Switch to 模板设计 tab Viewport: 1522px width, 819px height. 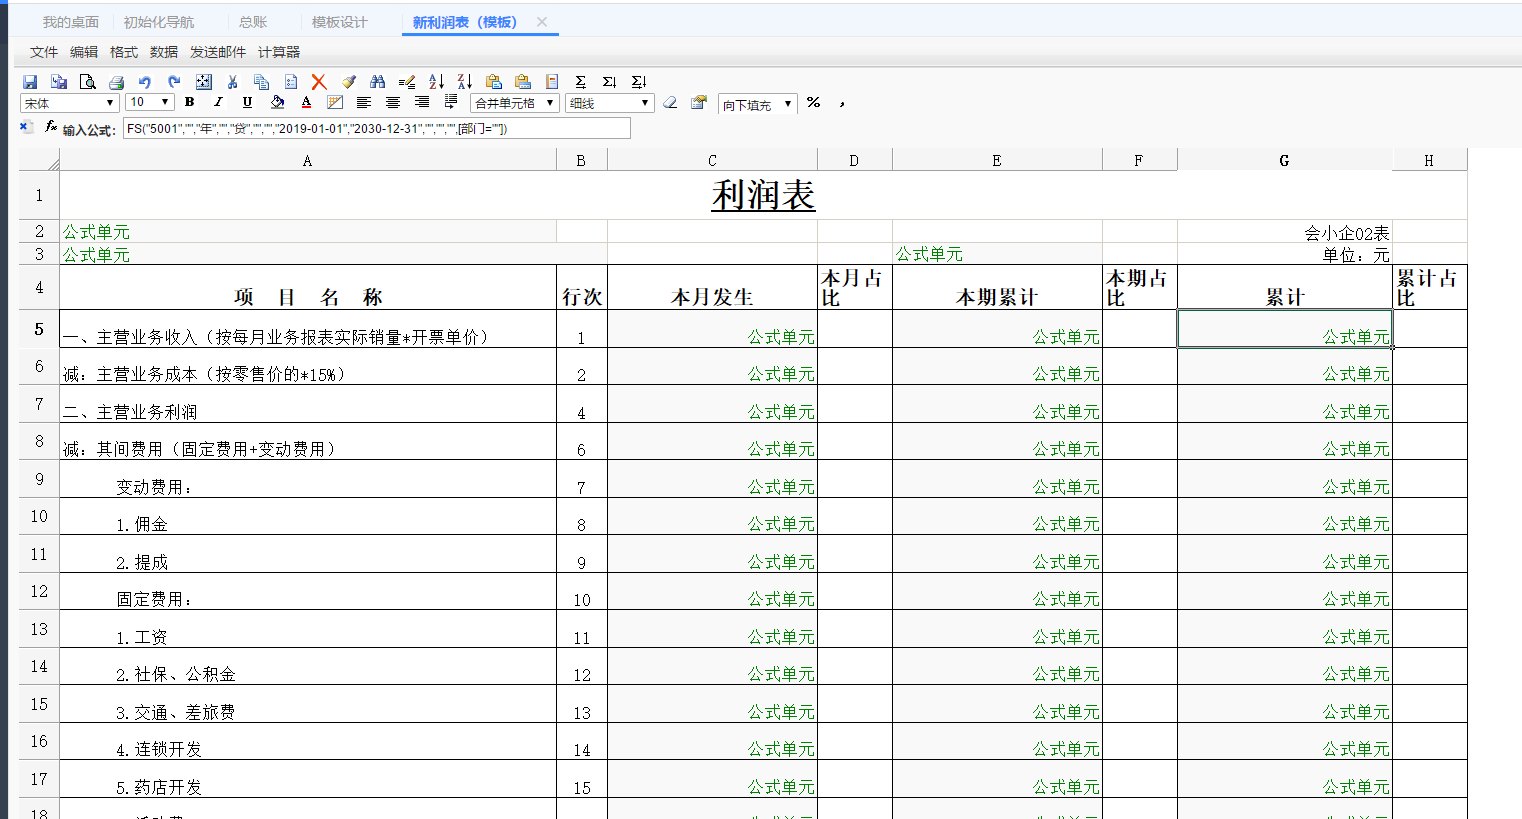click(x=340, y=22)
